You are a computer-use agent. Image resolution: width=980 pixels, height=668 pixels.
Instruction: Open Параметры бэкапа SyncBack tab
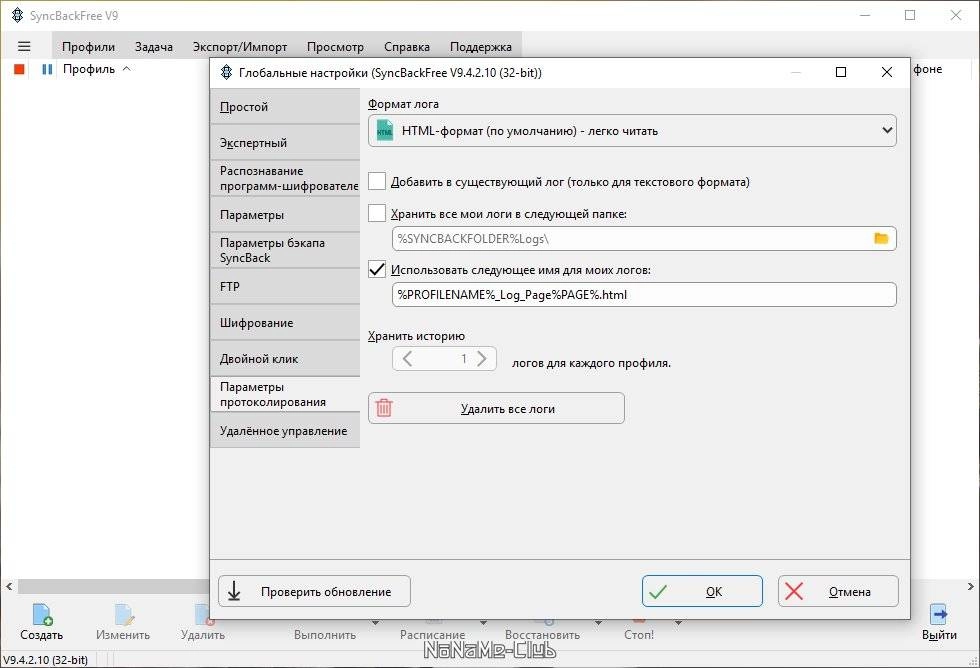tap(286, 250)
